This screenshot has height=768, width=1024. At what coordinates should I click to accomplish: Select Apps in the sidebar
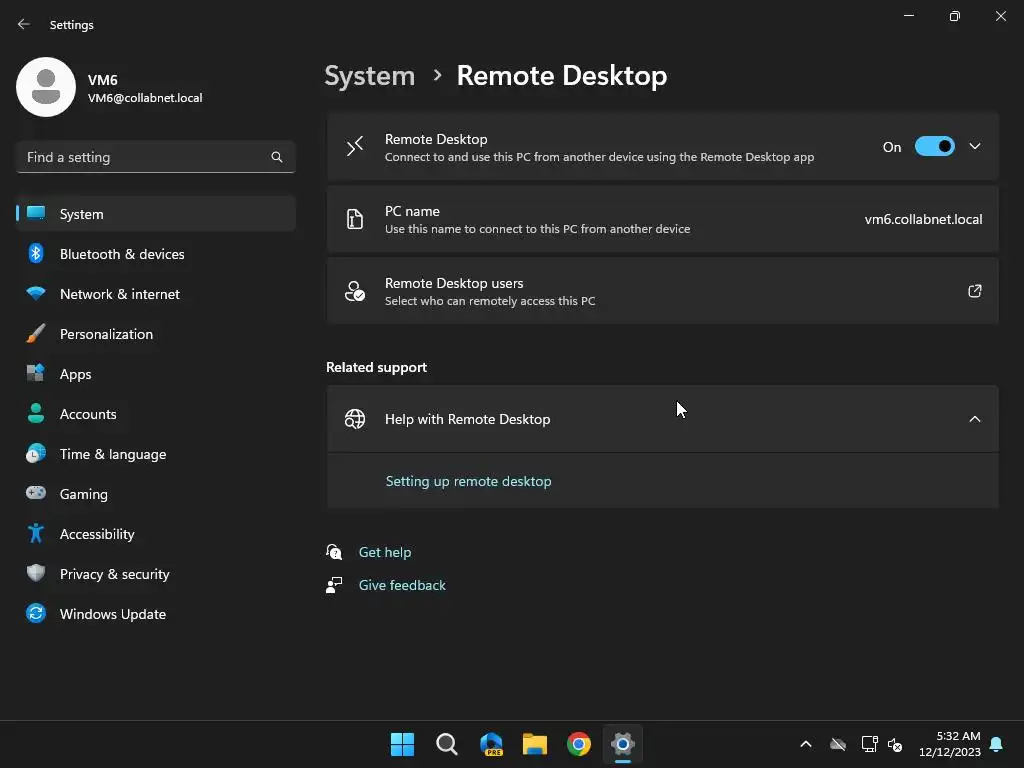155,374
